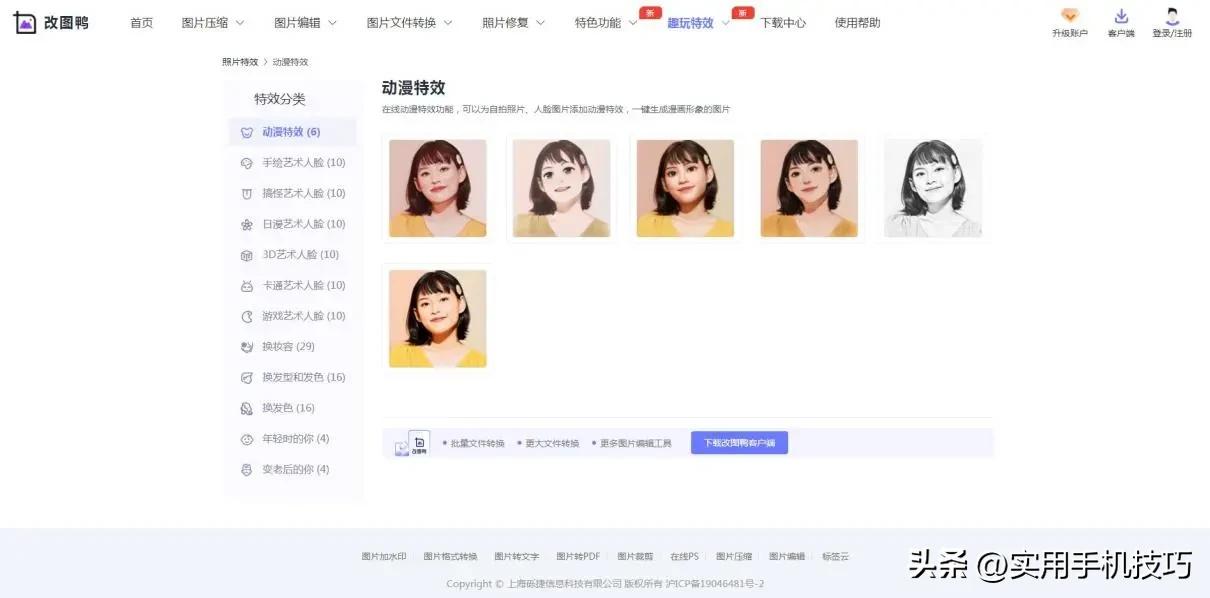Click the 升级账户 gem icon
1210x598 pixels.
pyautogui.click(x=1069, y=17)
